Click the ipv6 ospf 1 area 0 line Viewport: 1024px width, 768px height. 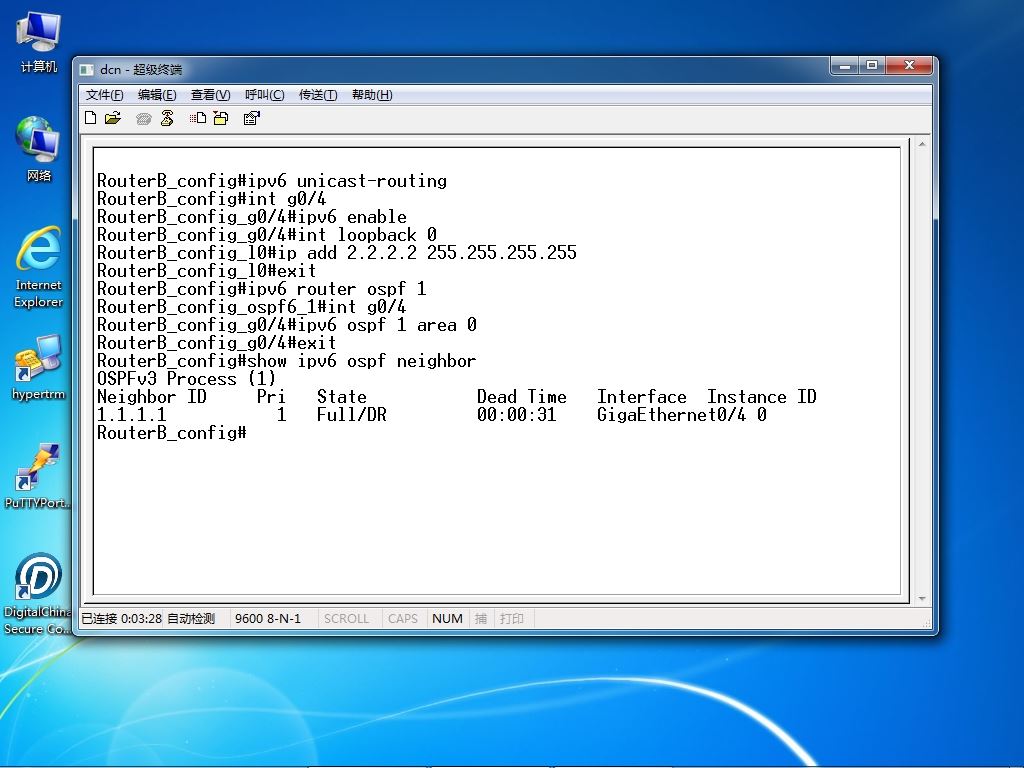(x=287, y=325)
